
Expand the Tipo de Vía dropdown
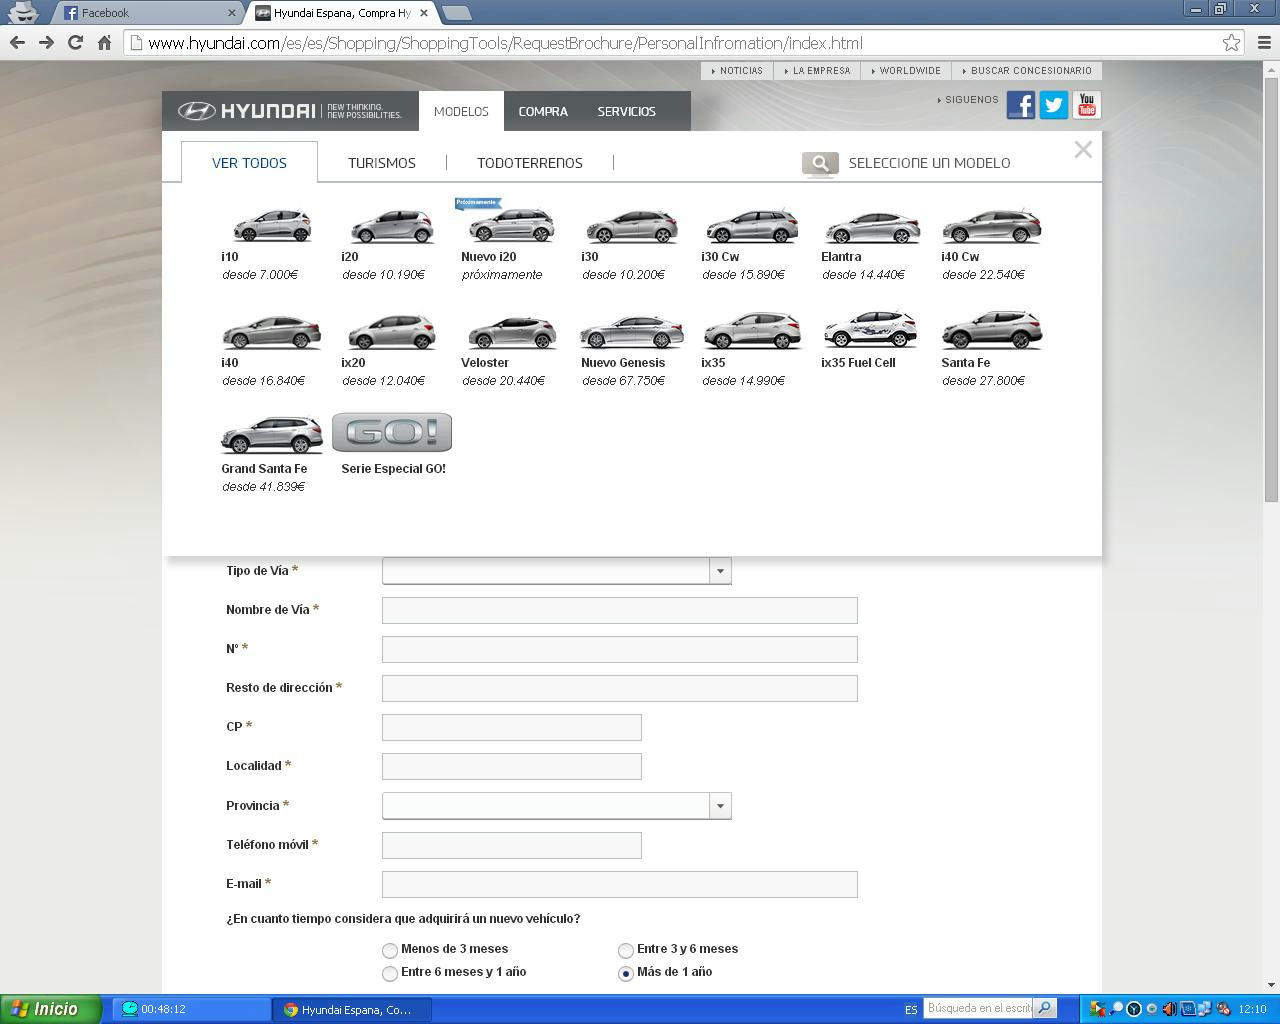[719, 571]
